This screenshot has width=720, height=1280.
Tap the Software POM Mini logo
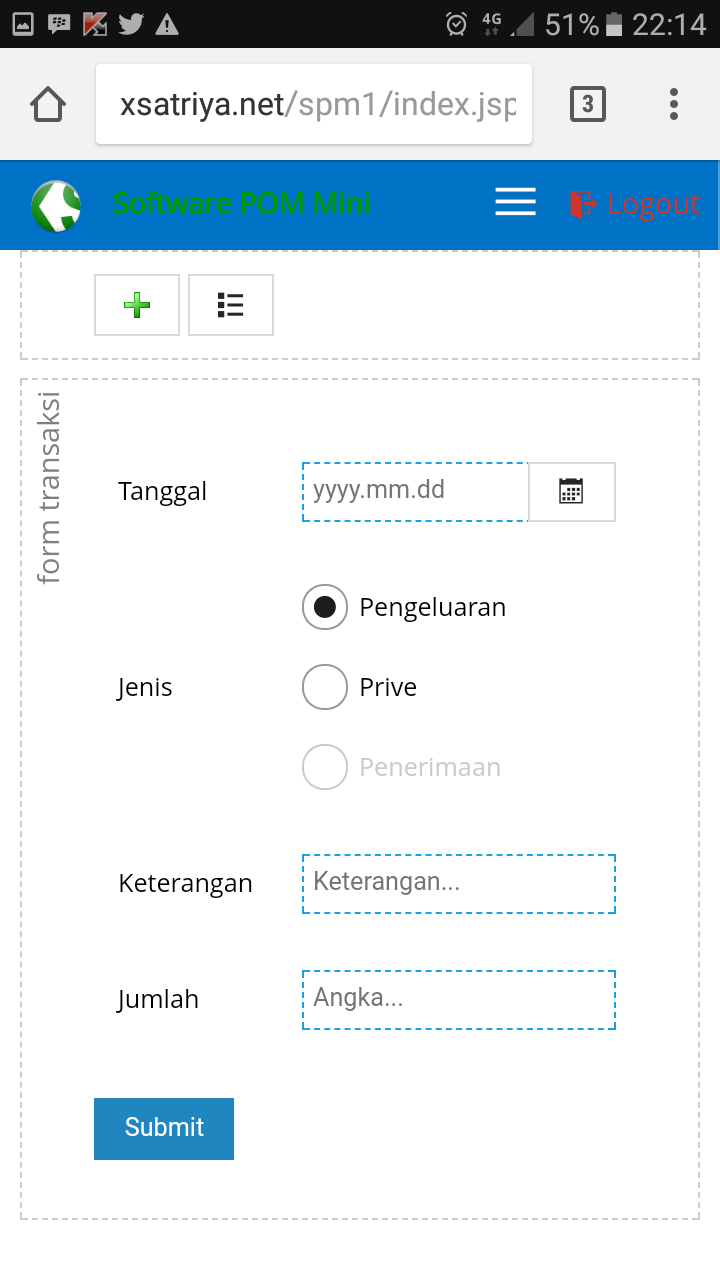pos(56,205)
